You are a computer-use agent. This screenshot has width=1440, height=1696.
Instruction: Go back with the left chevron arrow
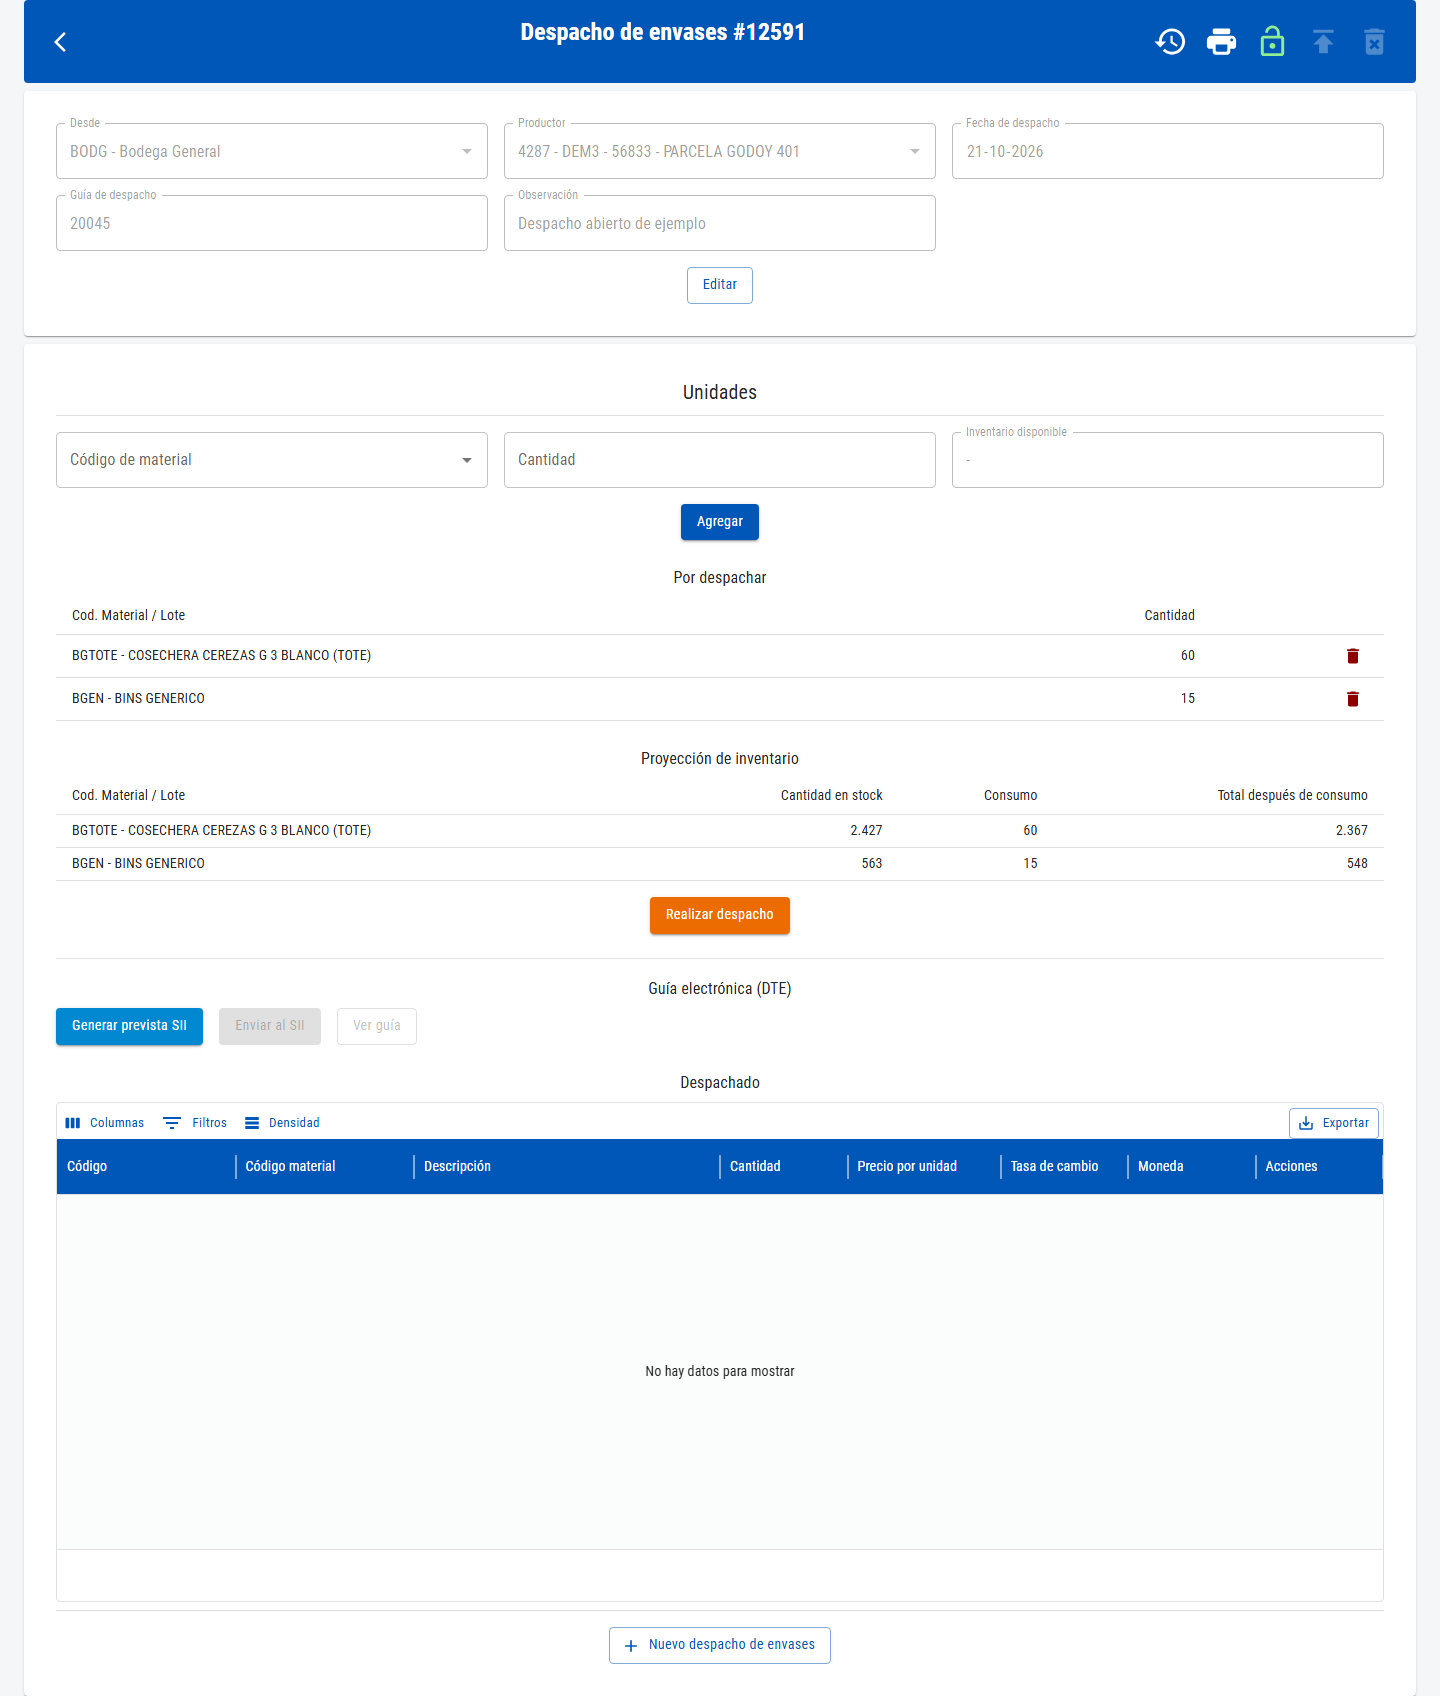(60, 42)
